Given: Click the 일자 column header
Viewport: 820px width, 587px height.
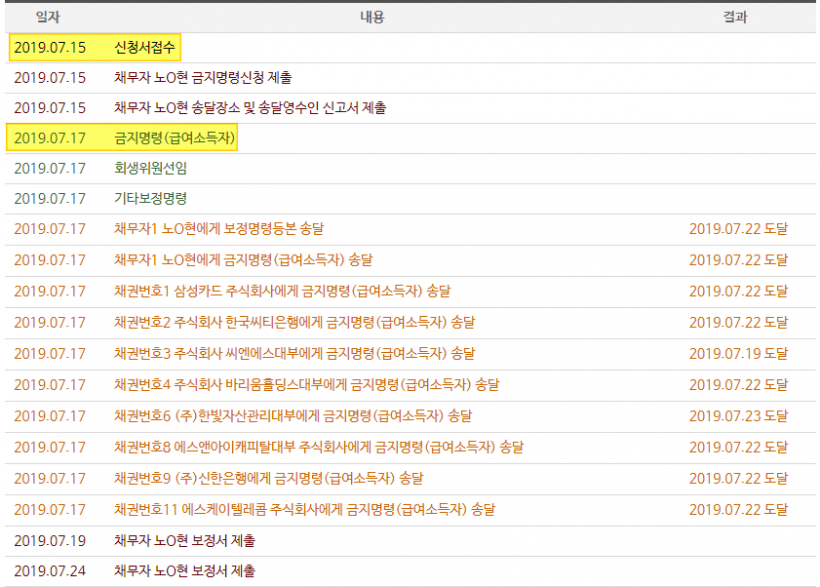Looking at the screenshot, I should (48, 17).
